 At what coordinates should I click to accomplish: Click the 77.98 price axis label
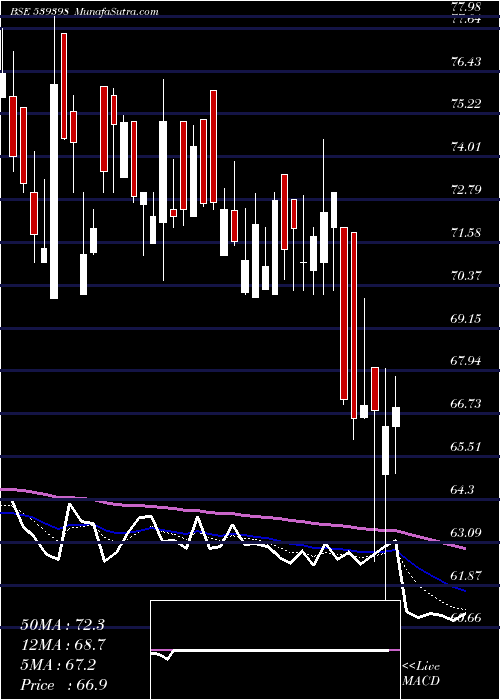[x=466, y=7]
